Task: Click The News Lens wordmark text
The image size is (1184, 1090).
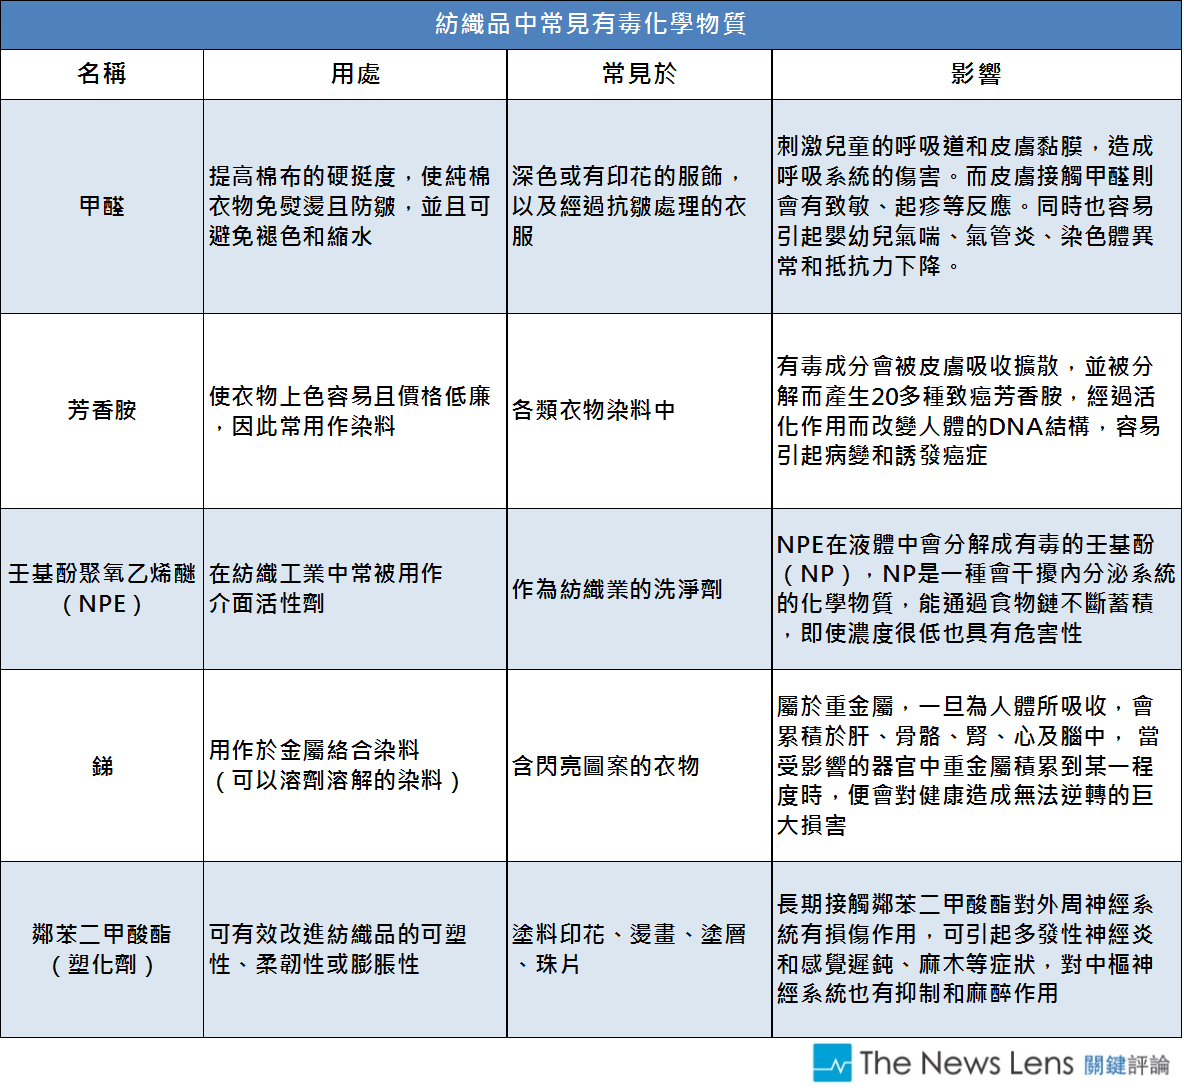Action: tap(966, 1063)
